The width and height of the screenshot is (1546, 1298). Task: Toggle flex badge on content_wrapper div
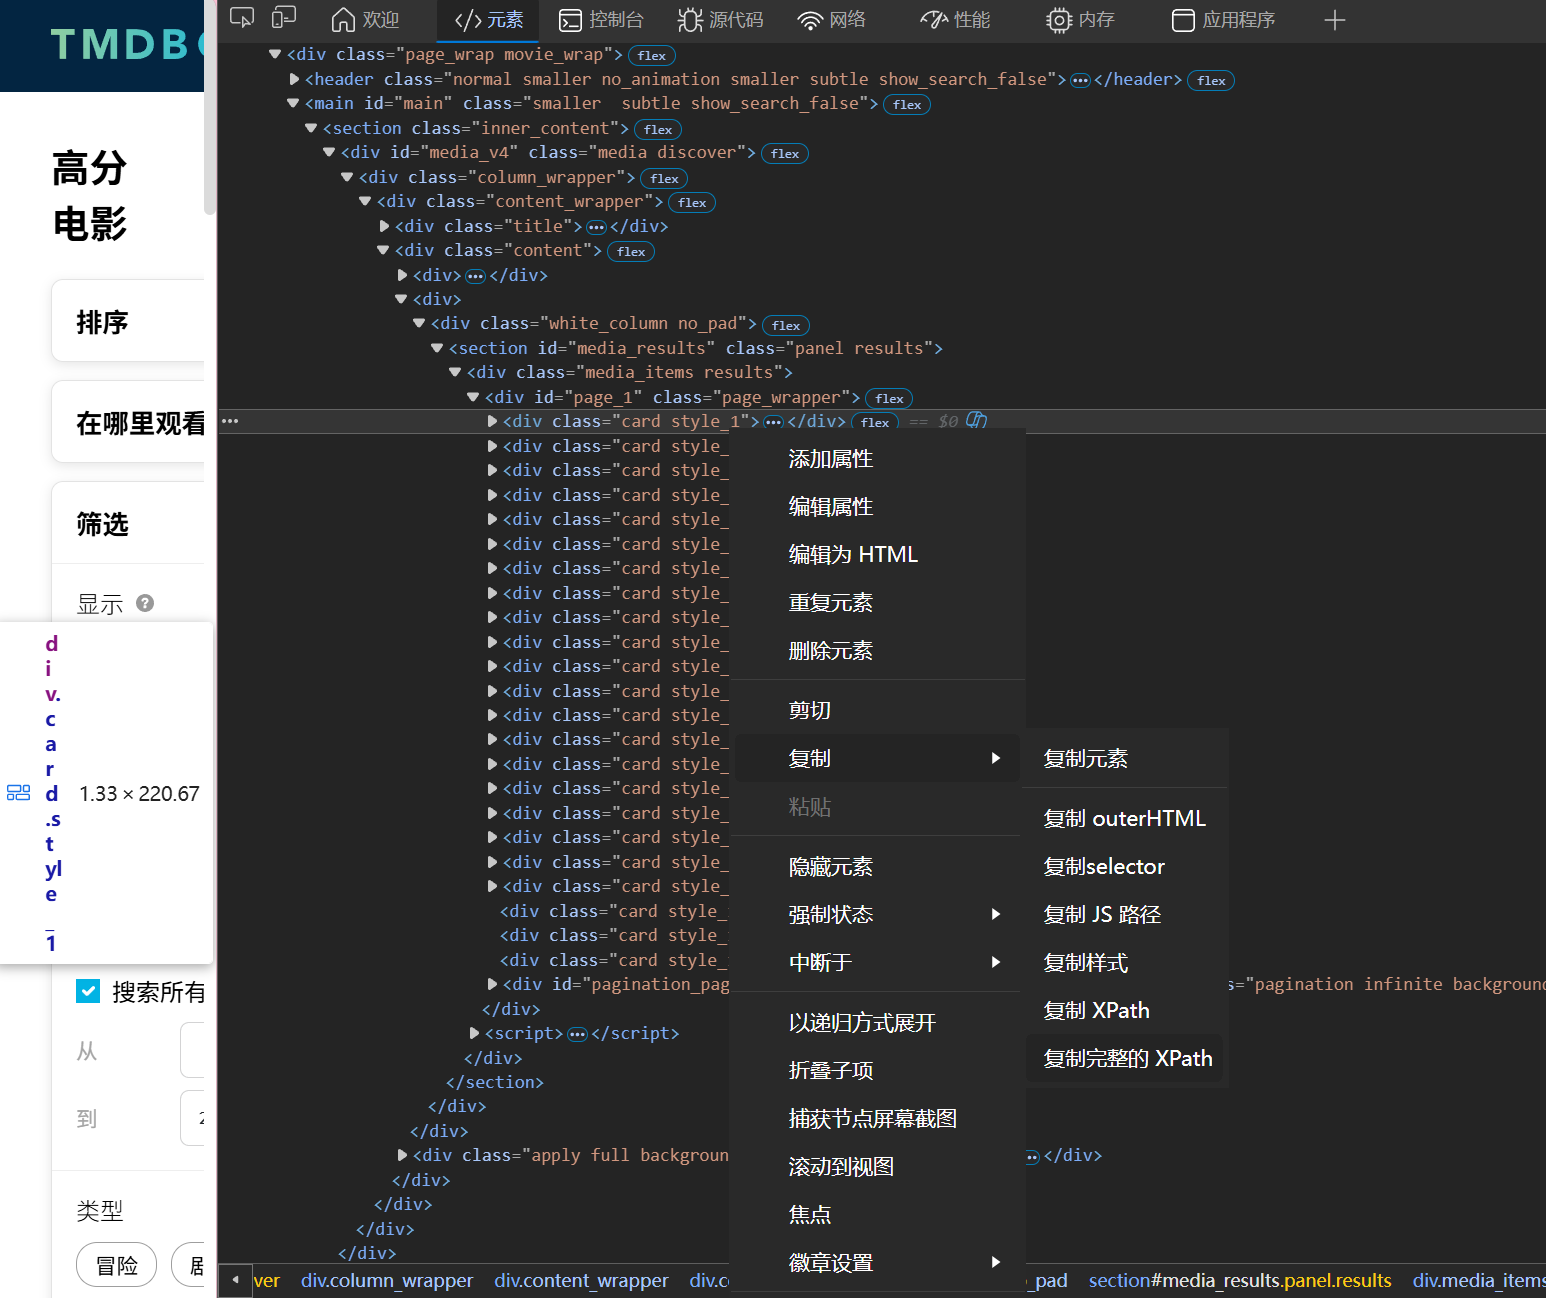(x=692, y=203)
